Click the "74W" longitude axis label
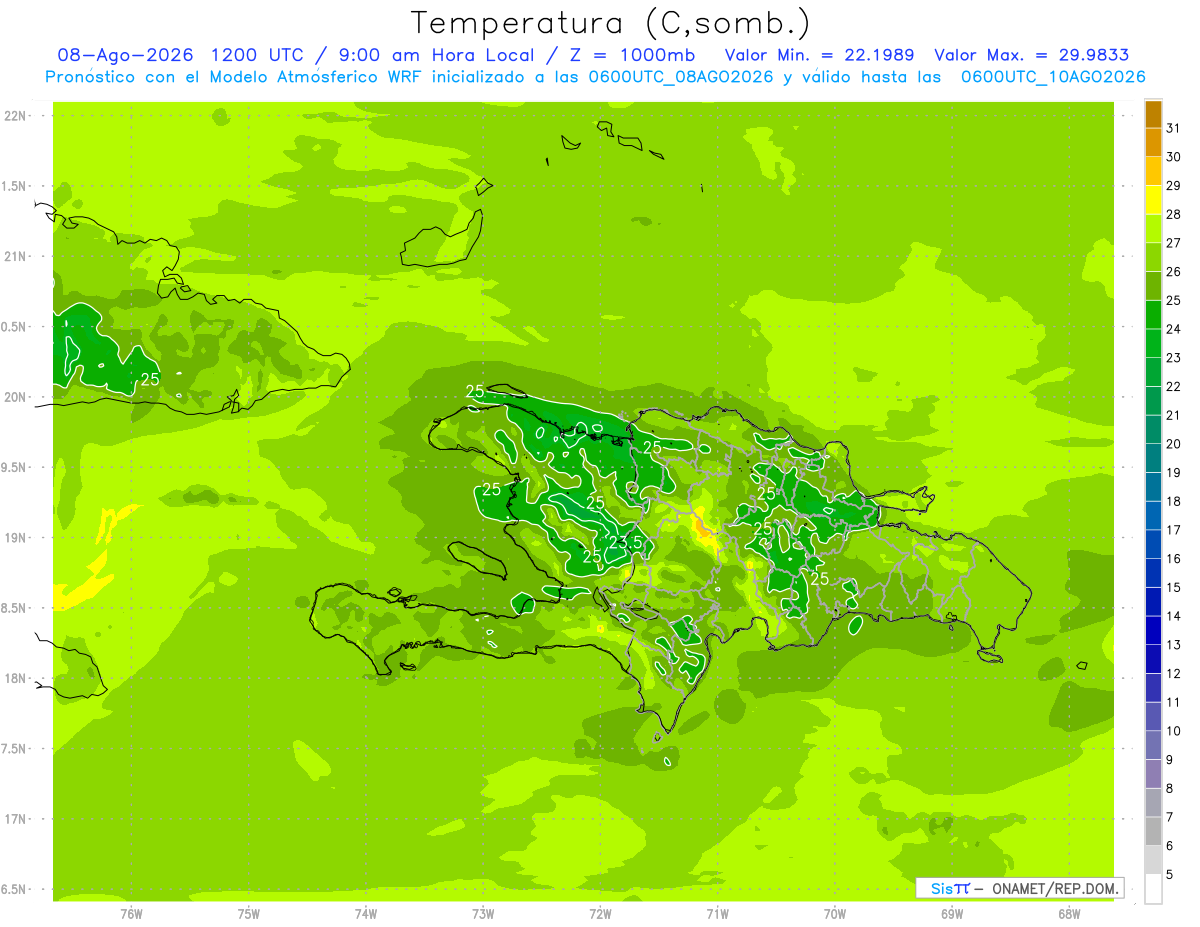Screen dimensions: 1200x927 pyautogui.click(x=366, y=913)
